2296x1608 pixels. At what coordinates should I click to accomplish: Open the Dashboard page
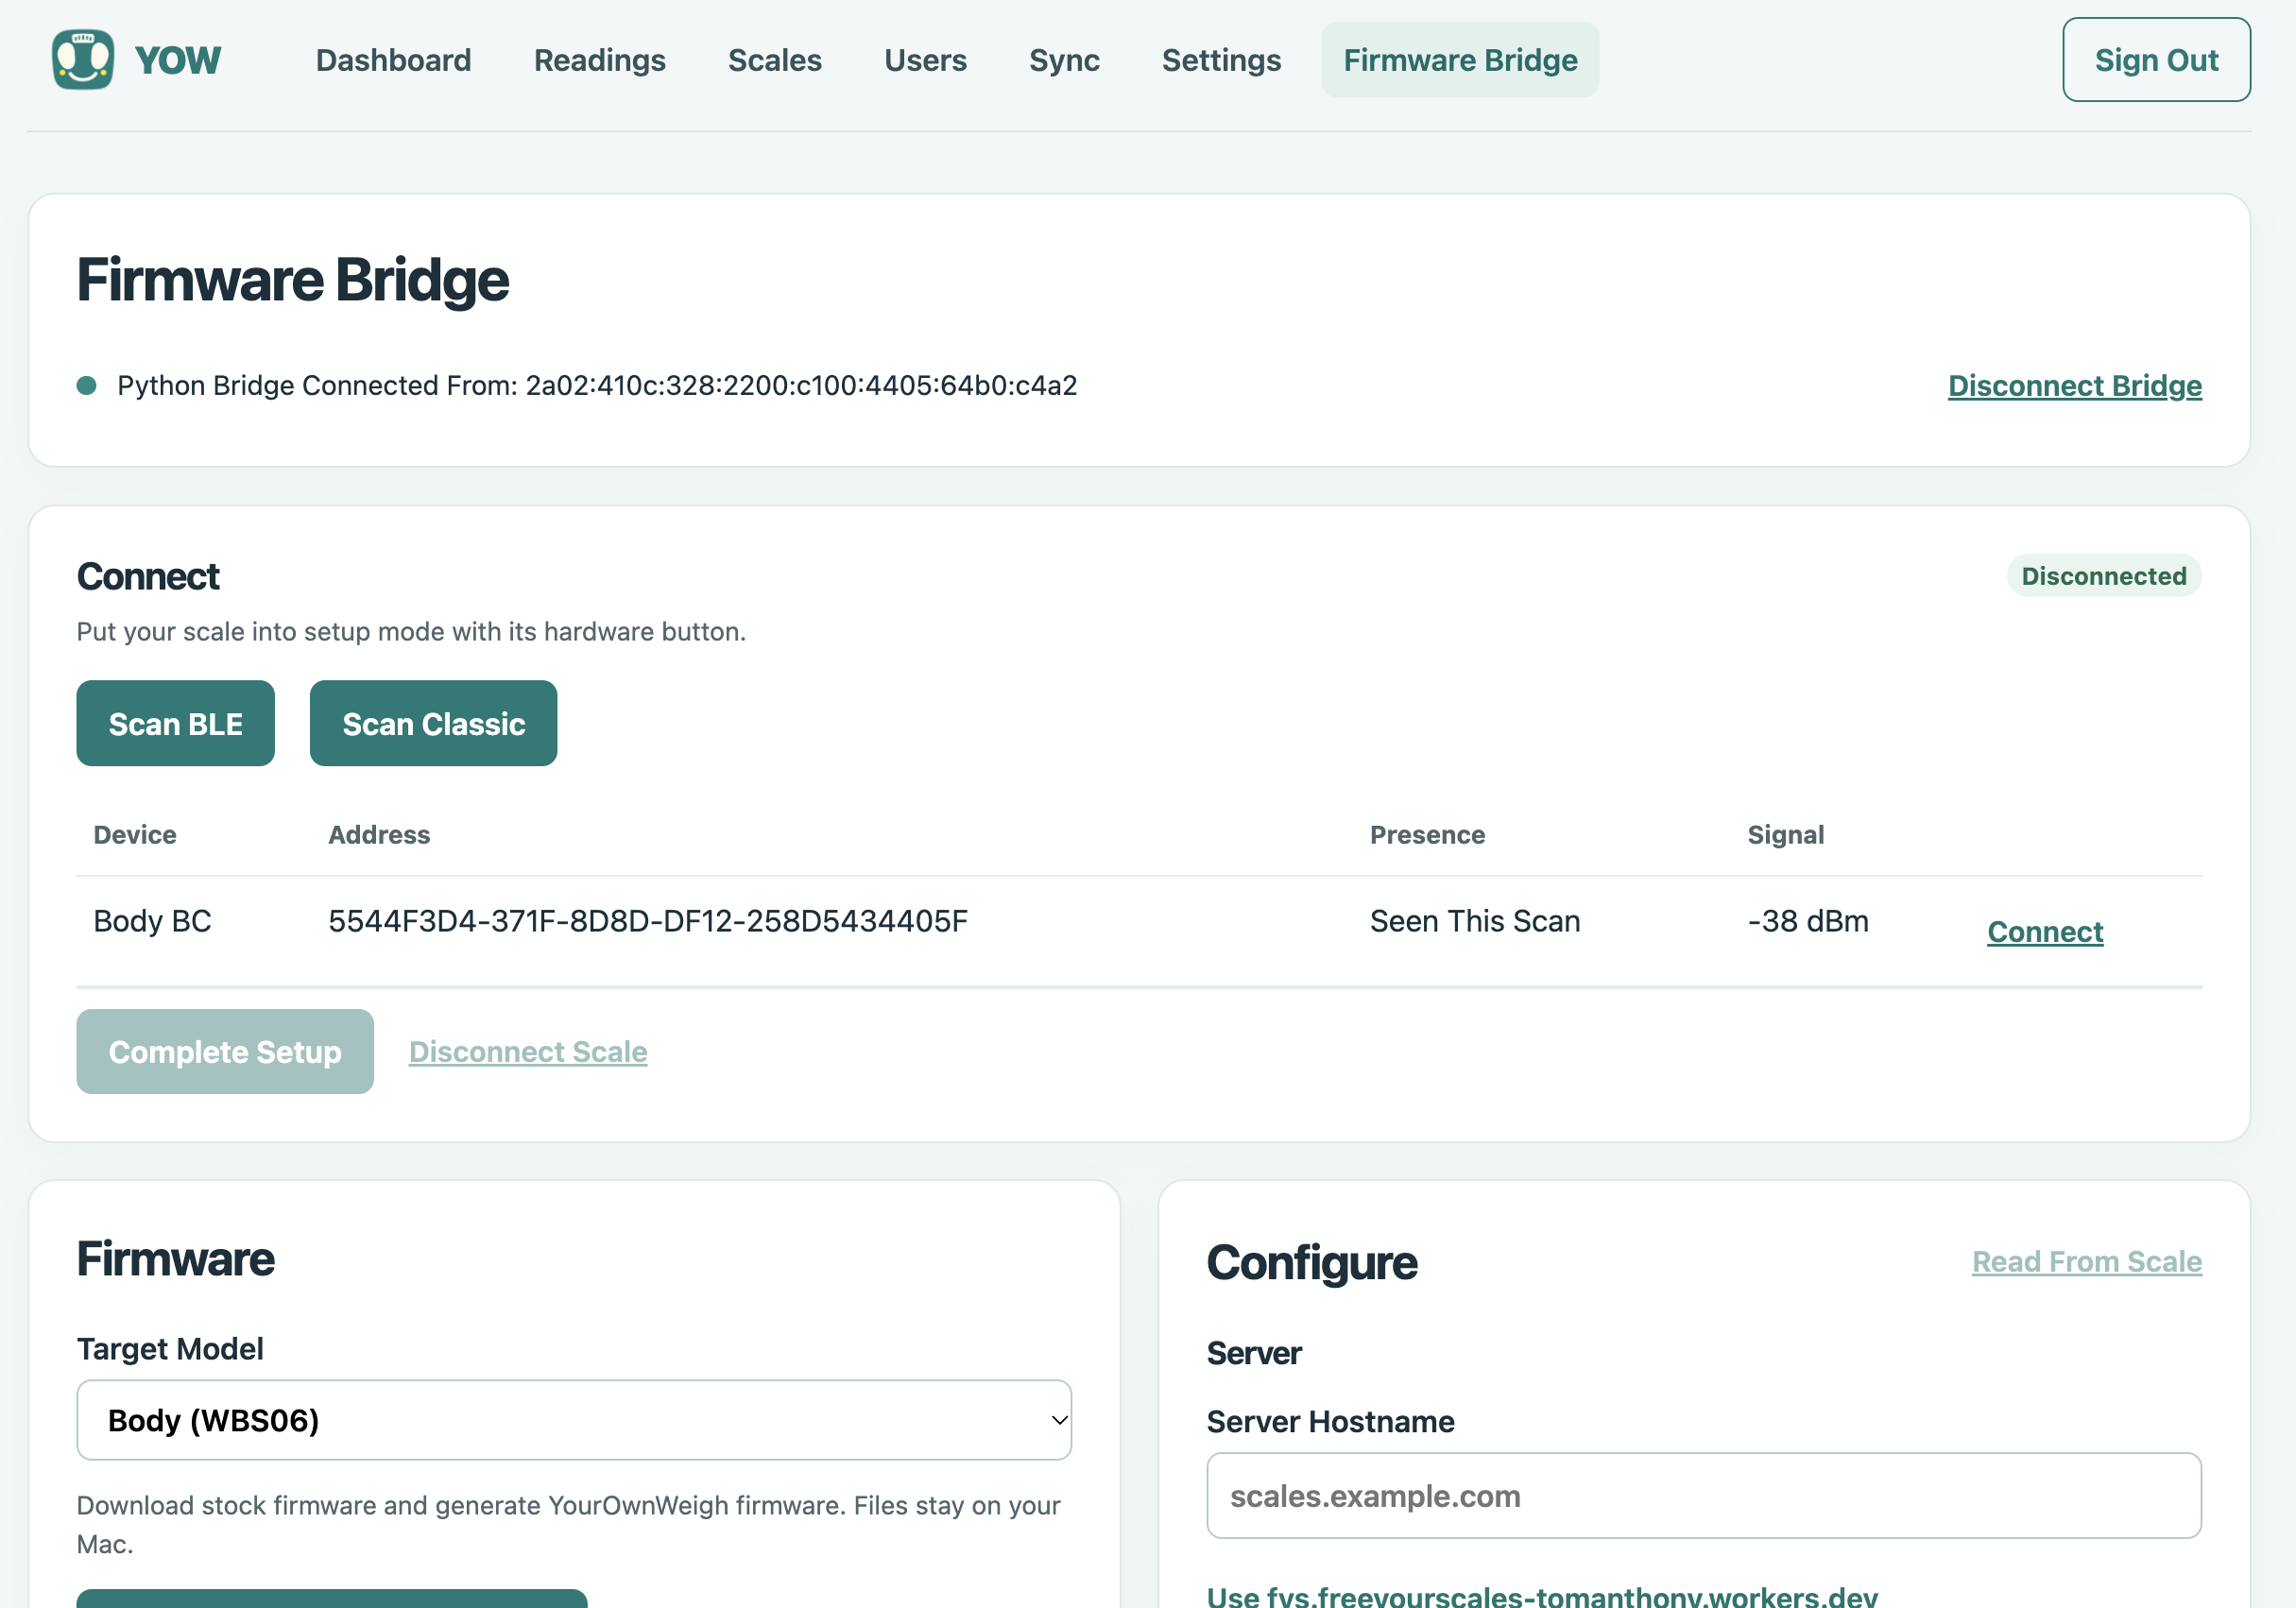[393, 60]
